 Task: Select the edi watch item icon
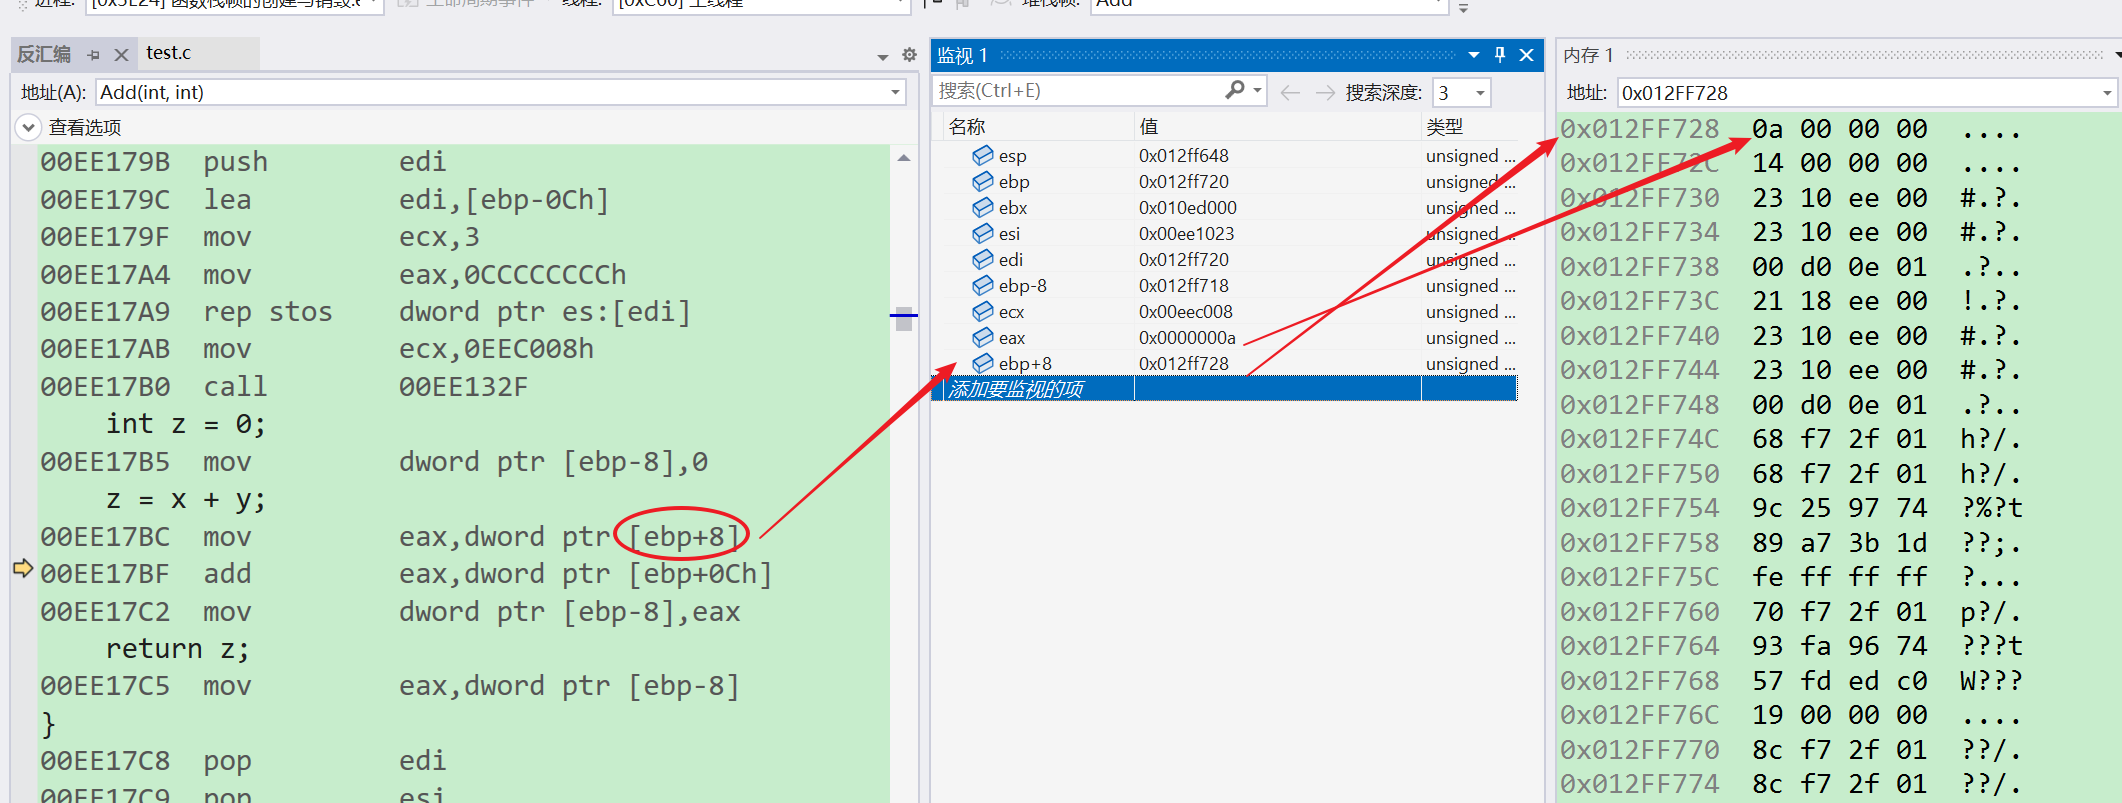click(983, 259)
